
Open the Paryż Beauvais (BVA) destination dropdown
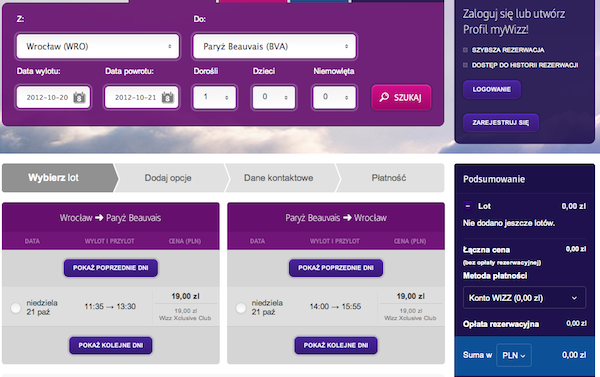pos(274,46)
